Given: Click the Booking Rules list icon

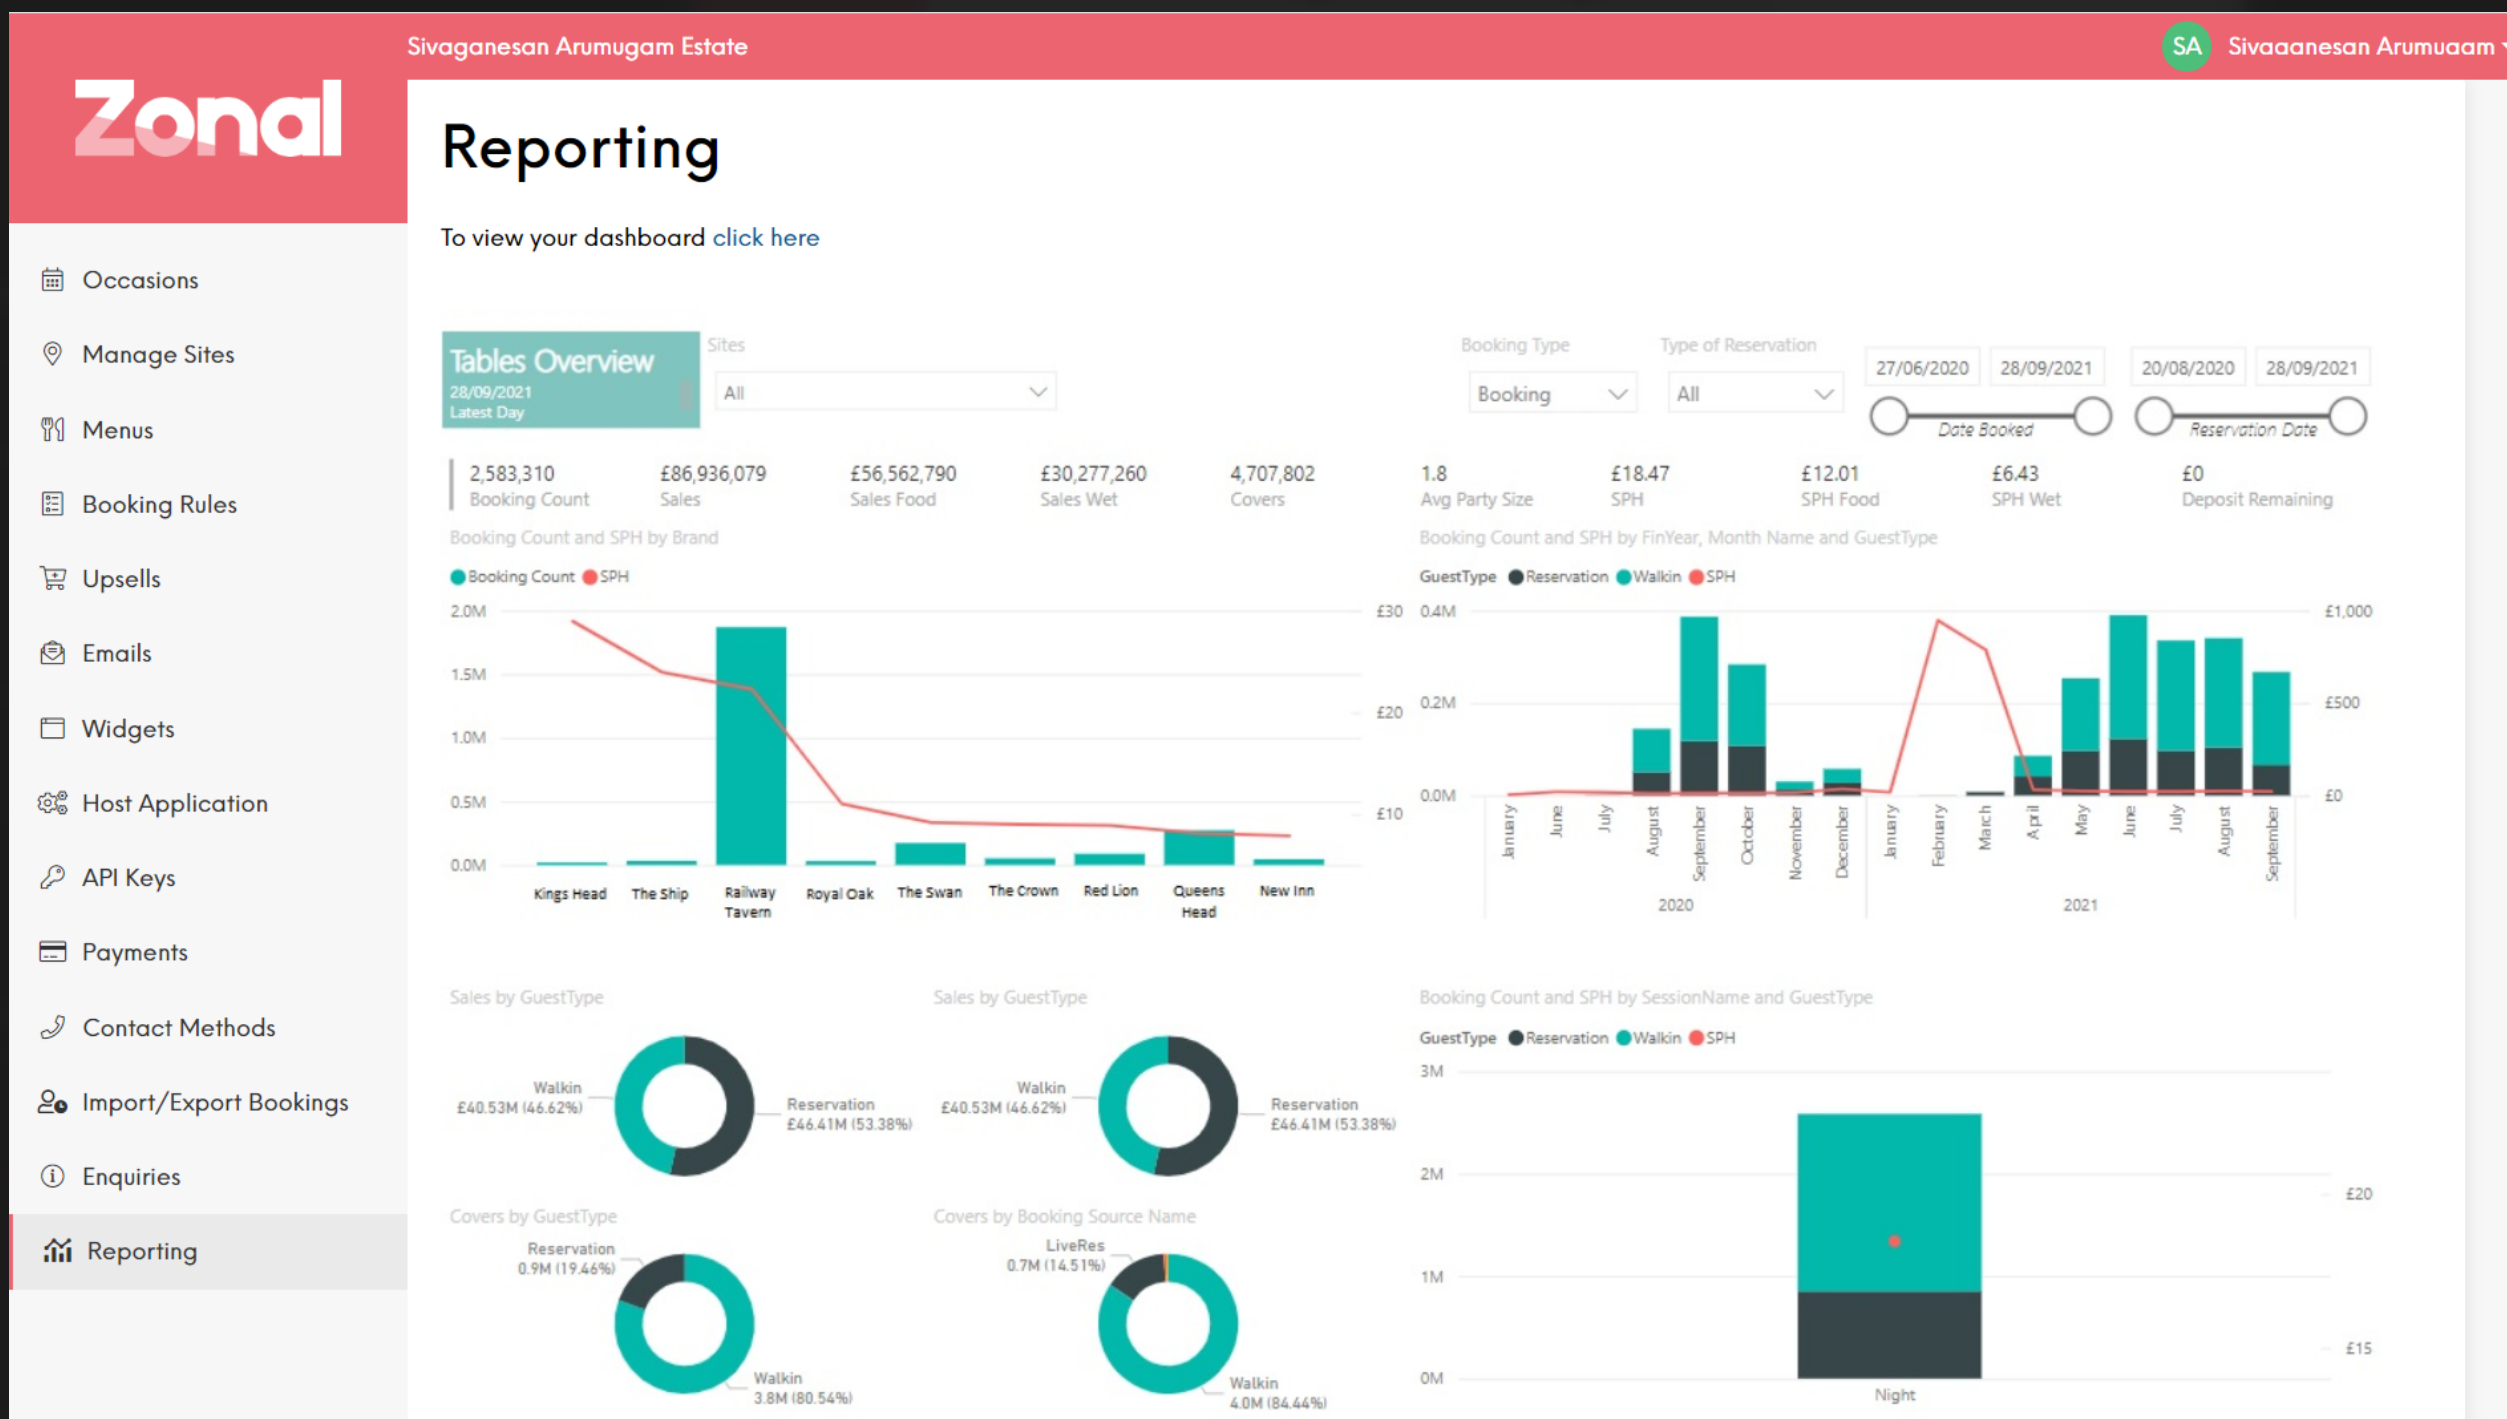Looking at the screenshot, I should [52, 504].
